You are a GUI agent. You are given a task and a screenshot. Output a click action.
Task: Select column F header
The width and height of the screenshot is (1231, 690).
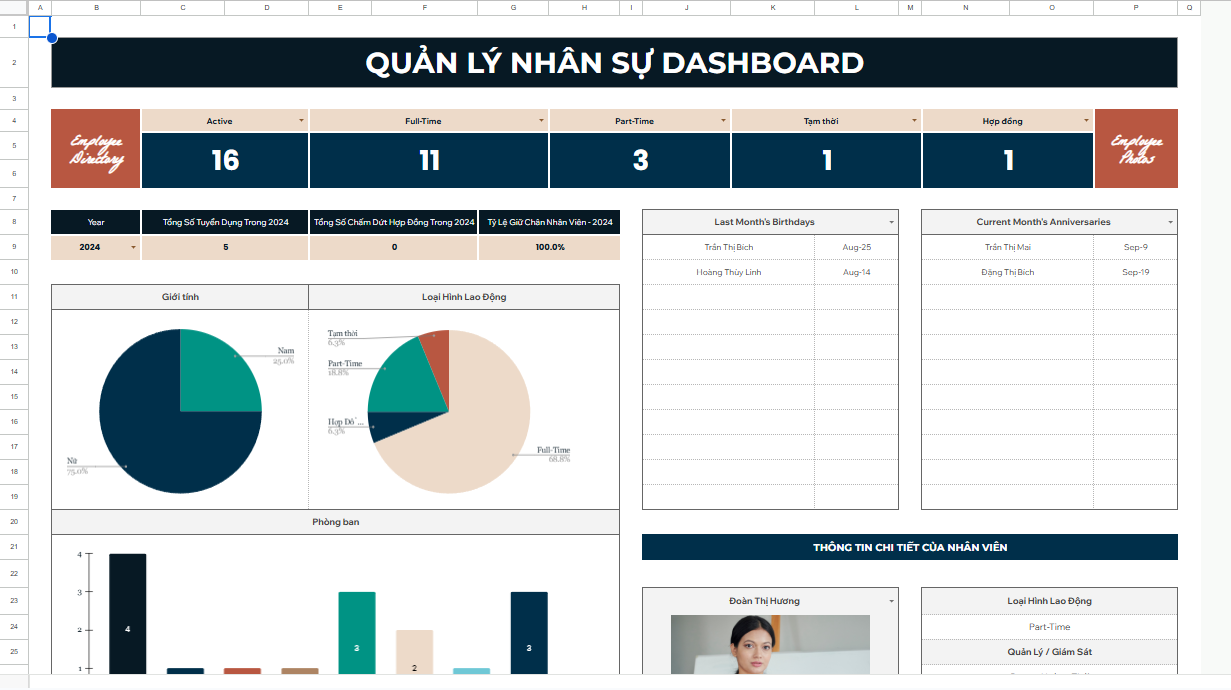point(424,7)
